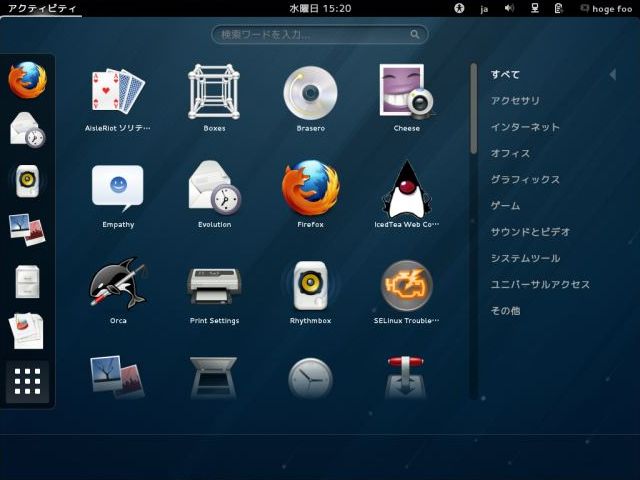
Task: Open IcedTea Web Control Panel
Action: pyautogui.click(x=407, y=195)
